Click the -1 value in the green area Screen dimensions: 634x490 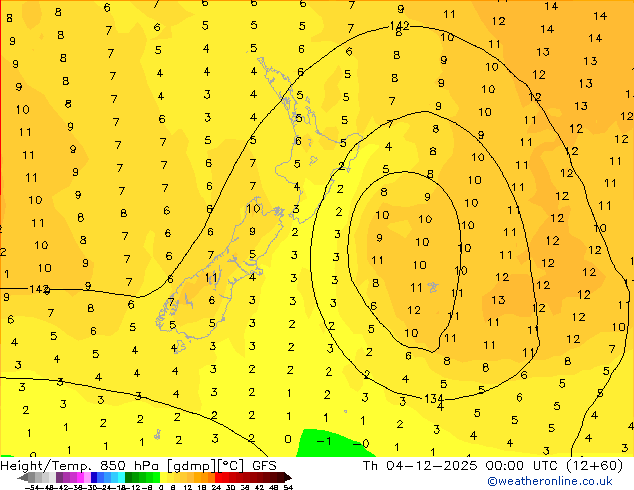tap(324, 441)
